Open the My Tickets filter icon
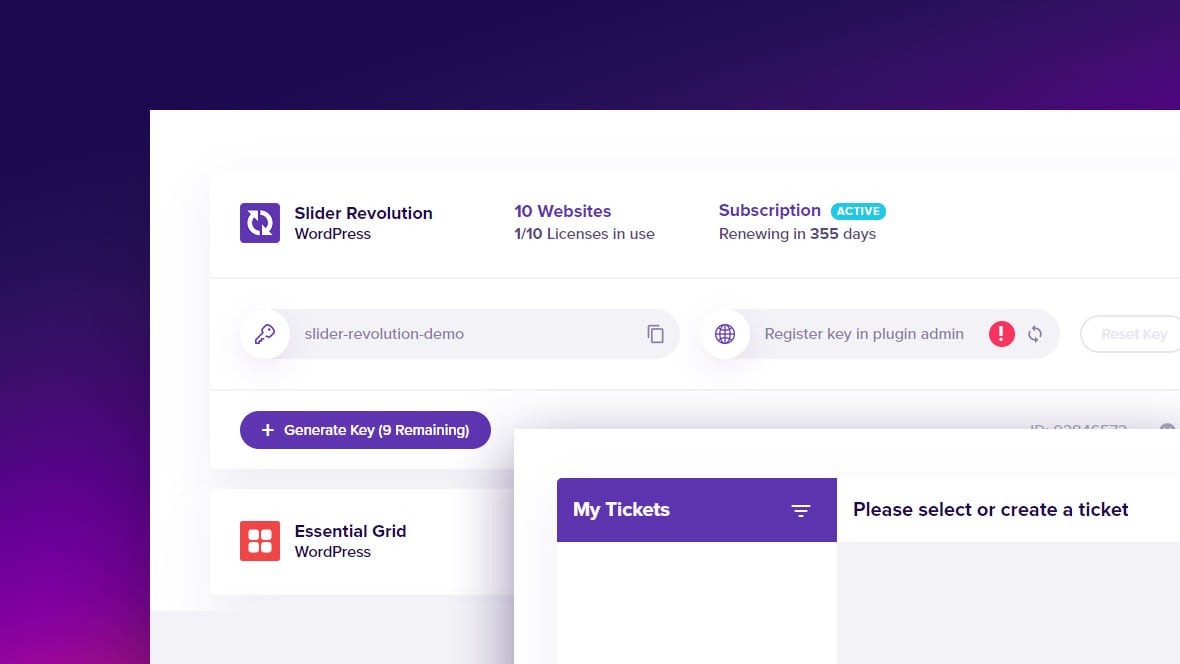 801,510
